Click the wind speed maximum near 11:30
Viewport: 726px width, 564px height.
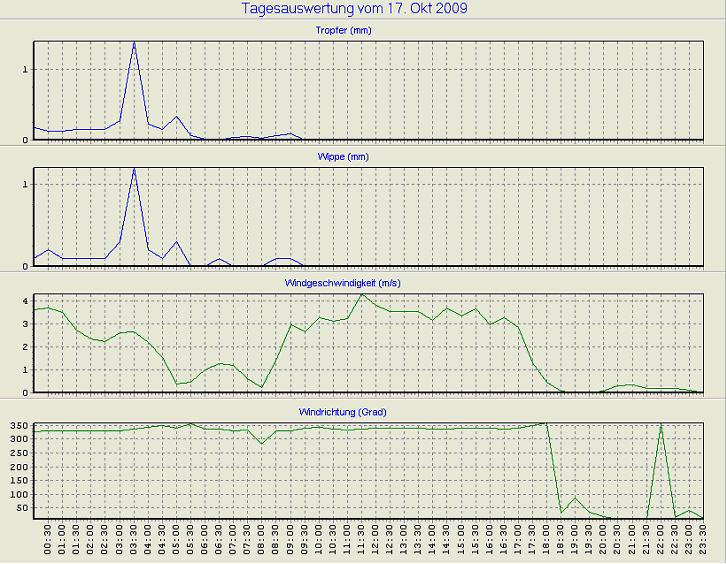362,294
